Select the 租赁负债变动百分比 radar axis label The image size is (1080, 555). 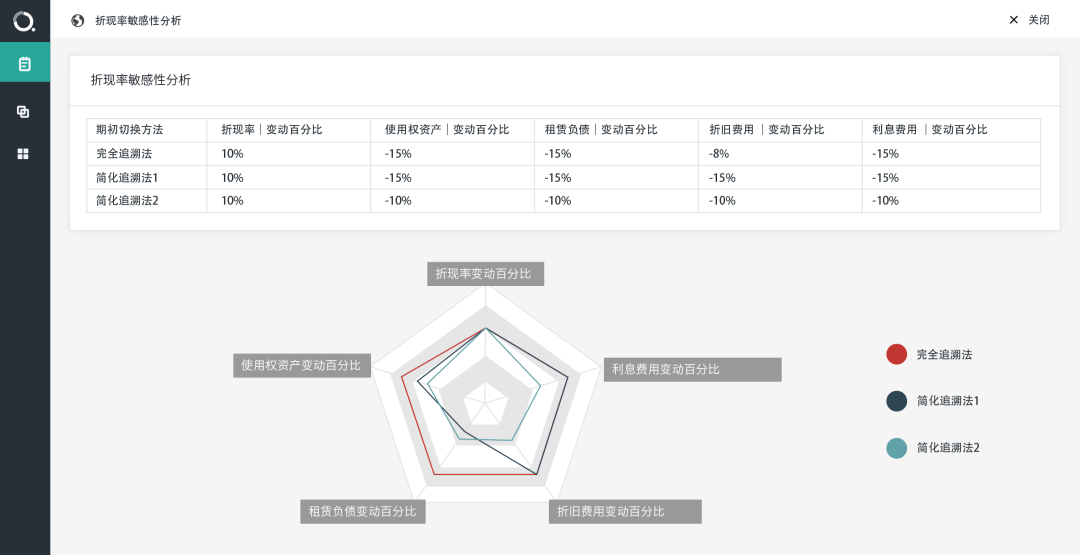click(x=362, y=512)
